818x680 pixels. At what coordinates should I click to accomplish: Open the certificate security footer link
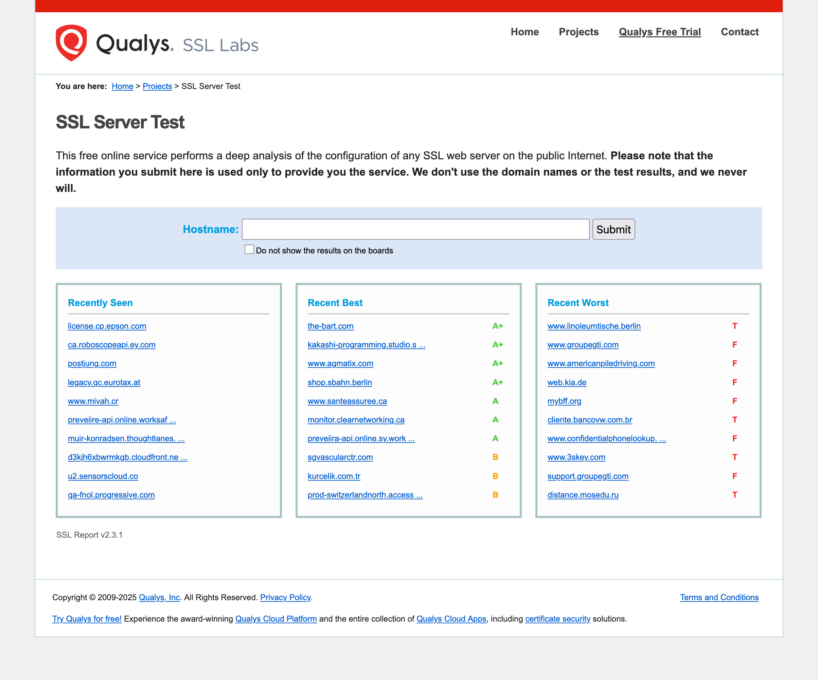(x=557, y=619)
